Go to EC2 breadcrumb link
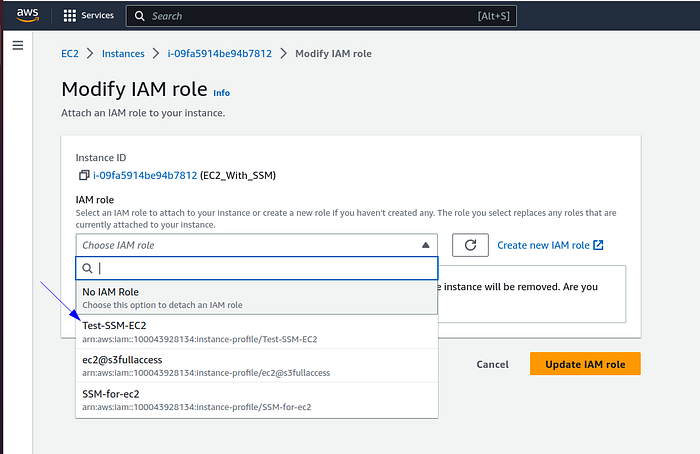This screenshot has width=700, height=454. pos(70,54)
